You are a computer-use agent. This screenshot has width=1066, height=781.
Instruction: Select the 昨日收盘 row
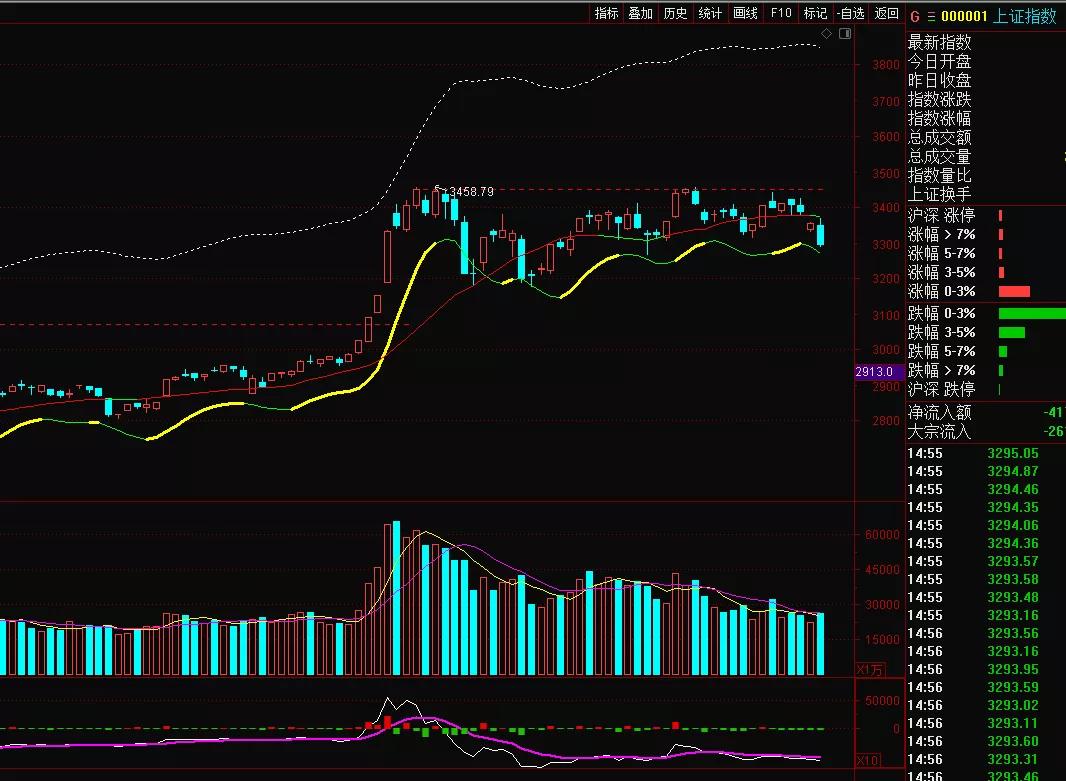[x=986, y=80]
